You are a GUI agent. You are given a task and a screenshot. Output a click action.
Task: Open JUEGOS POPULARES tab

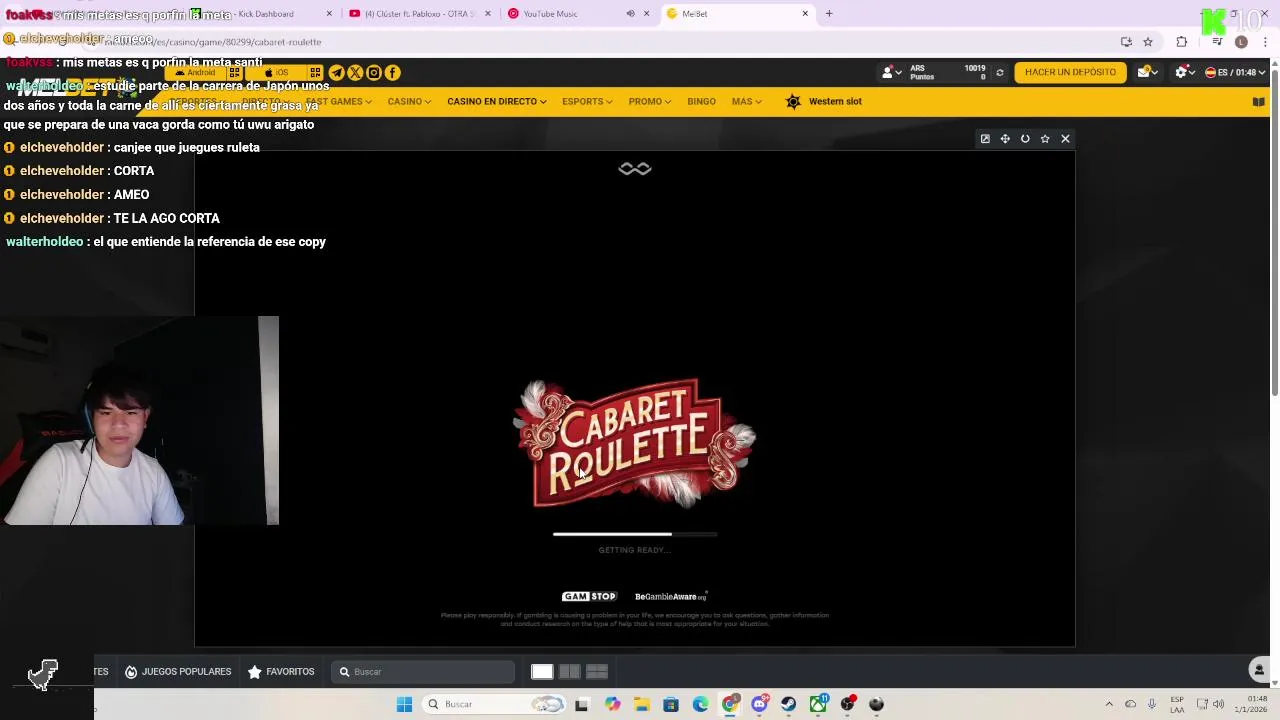178,672
